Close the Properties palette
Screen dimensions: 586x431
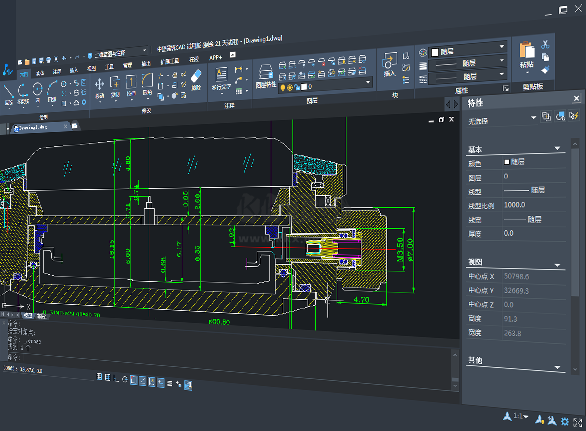point(576,98)
